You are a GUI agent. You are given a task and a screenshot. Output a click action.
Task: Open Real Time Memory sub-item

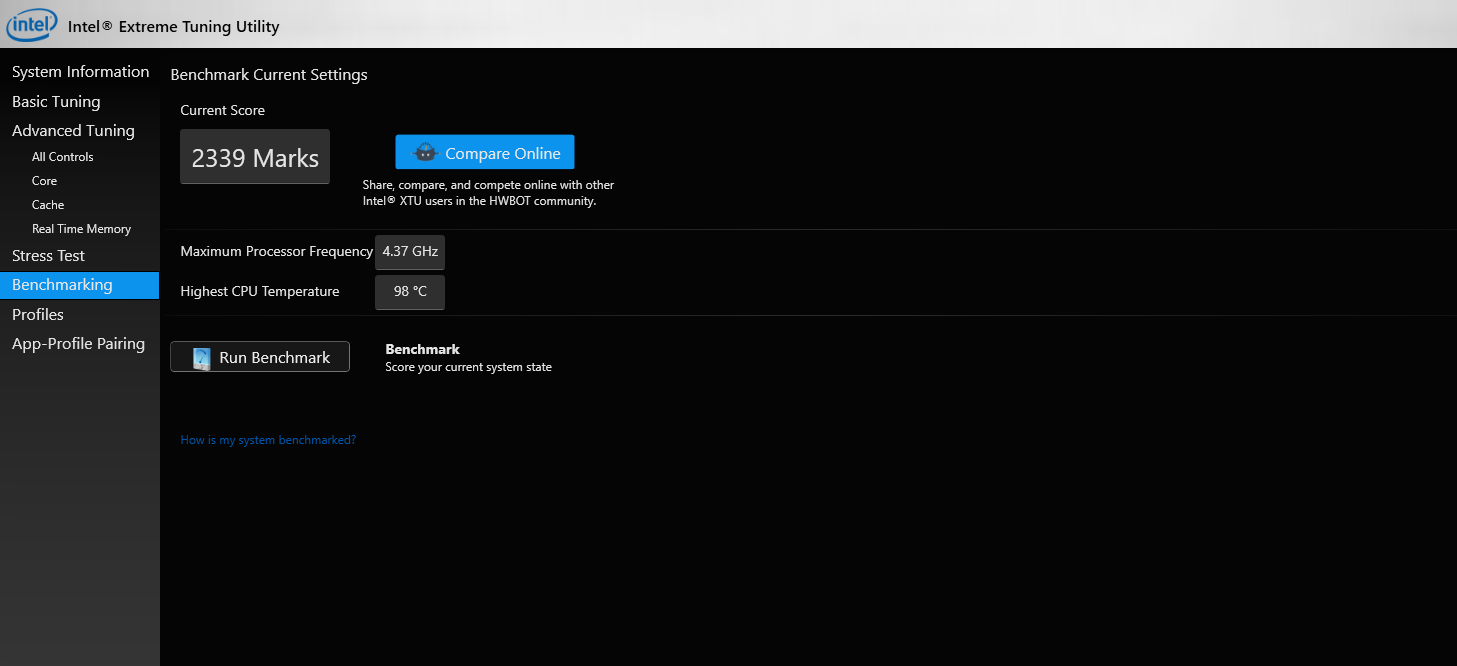click(80, 229)
